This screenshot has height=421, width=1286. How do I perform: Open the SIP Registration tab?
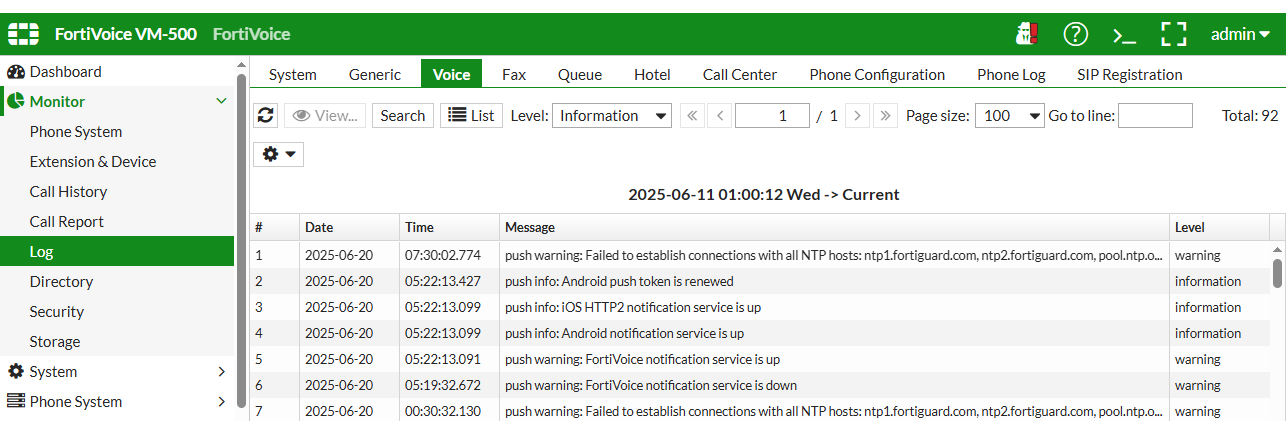tap(1130, 75)
